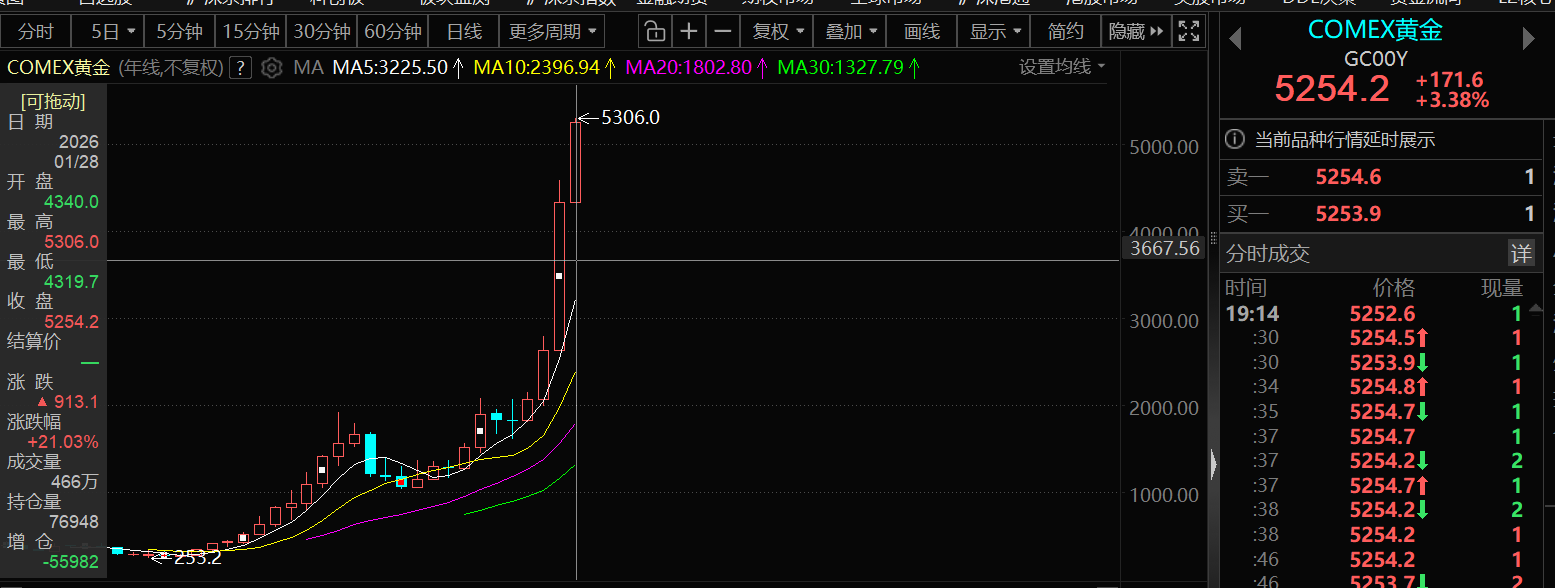
Task: Zoom out chart with the minus icon
Action: click(722, 31)
